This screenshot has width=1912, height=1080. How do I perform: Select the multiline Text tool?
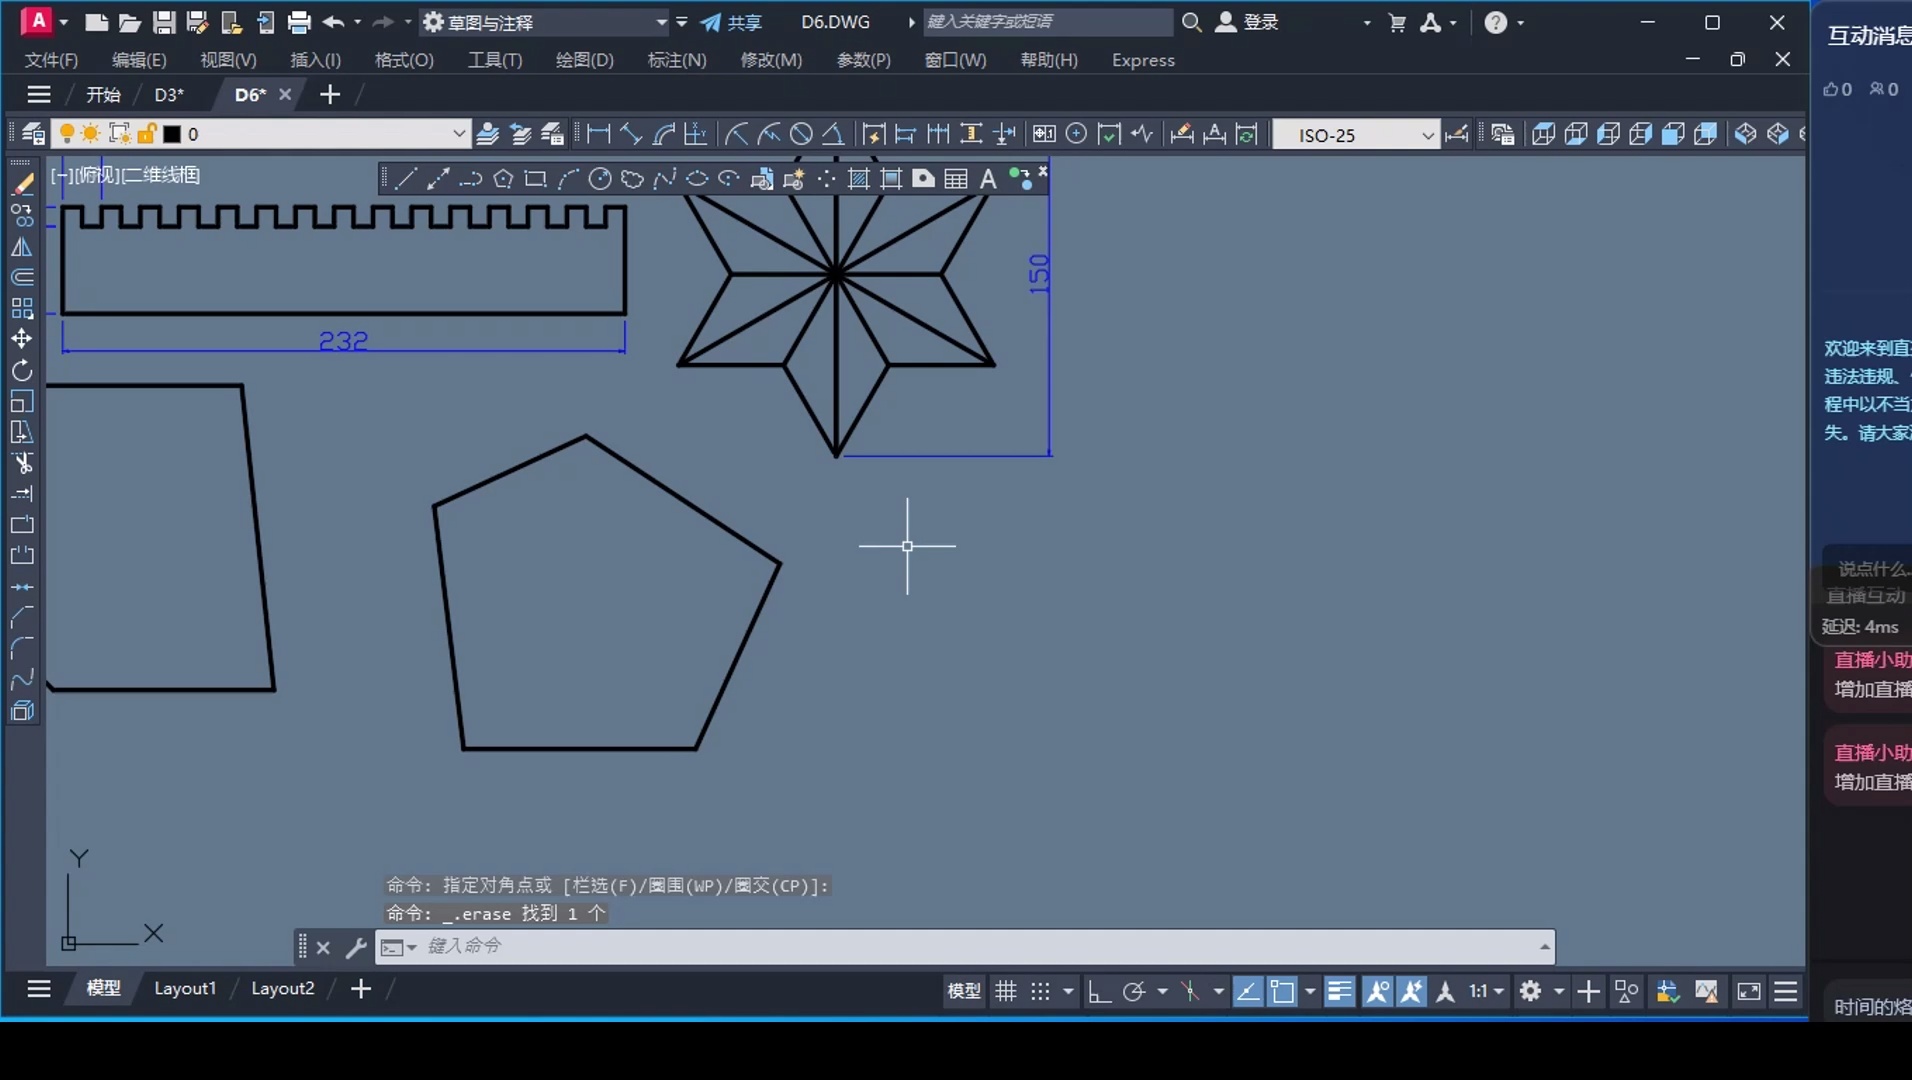point(988,179)
